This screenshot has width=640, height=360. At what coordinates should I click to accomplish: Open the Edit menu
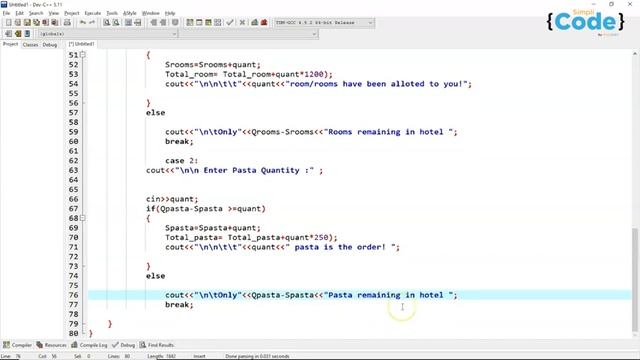[x=19, y=13]
